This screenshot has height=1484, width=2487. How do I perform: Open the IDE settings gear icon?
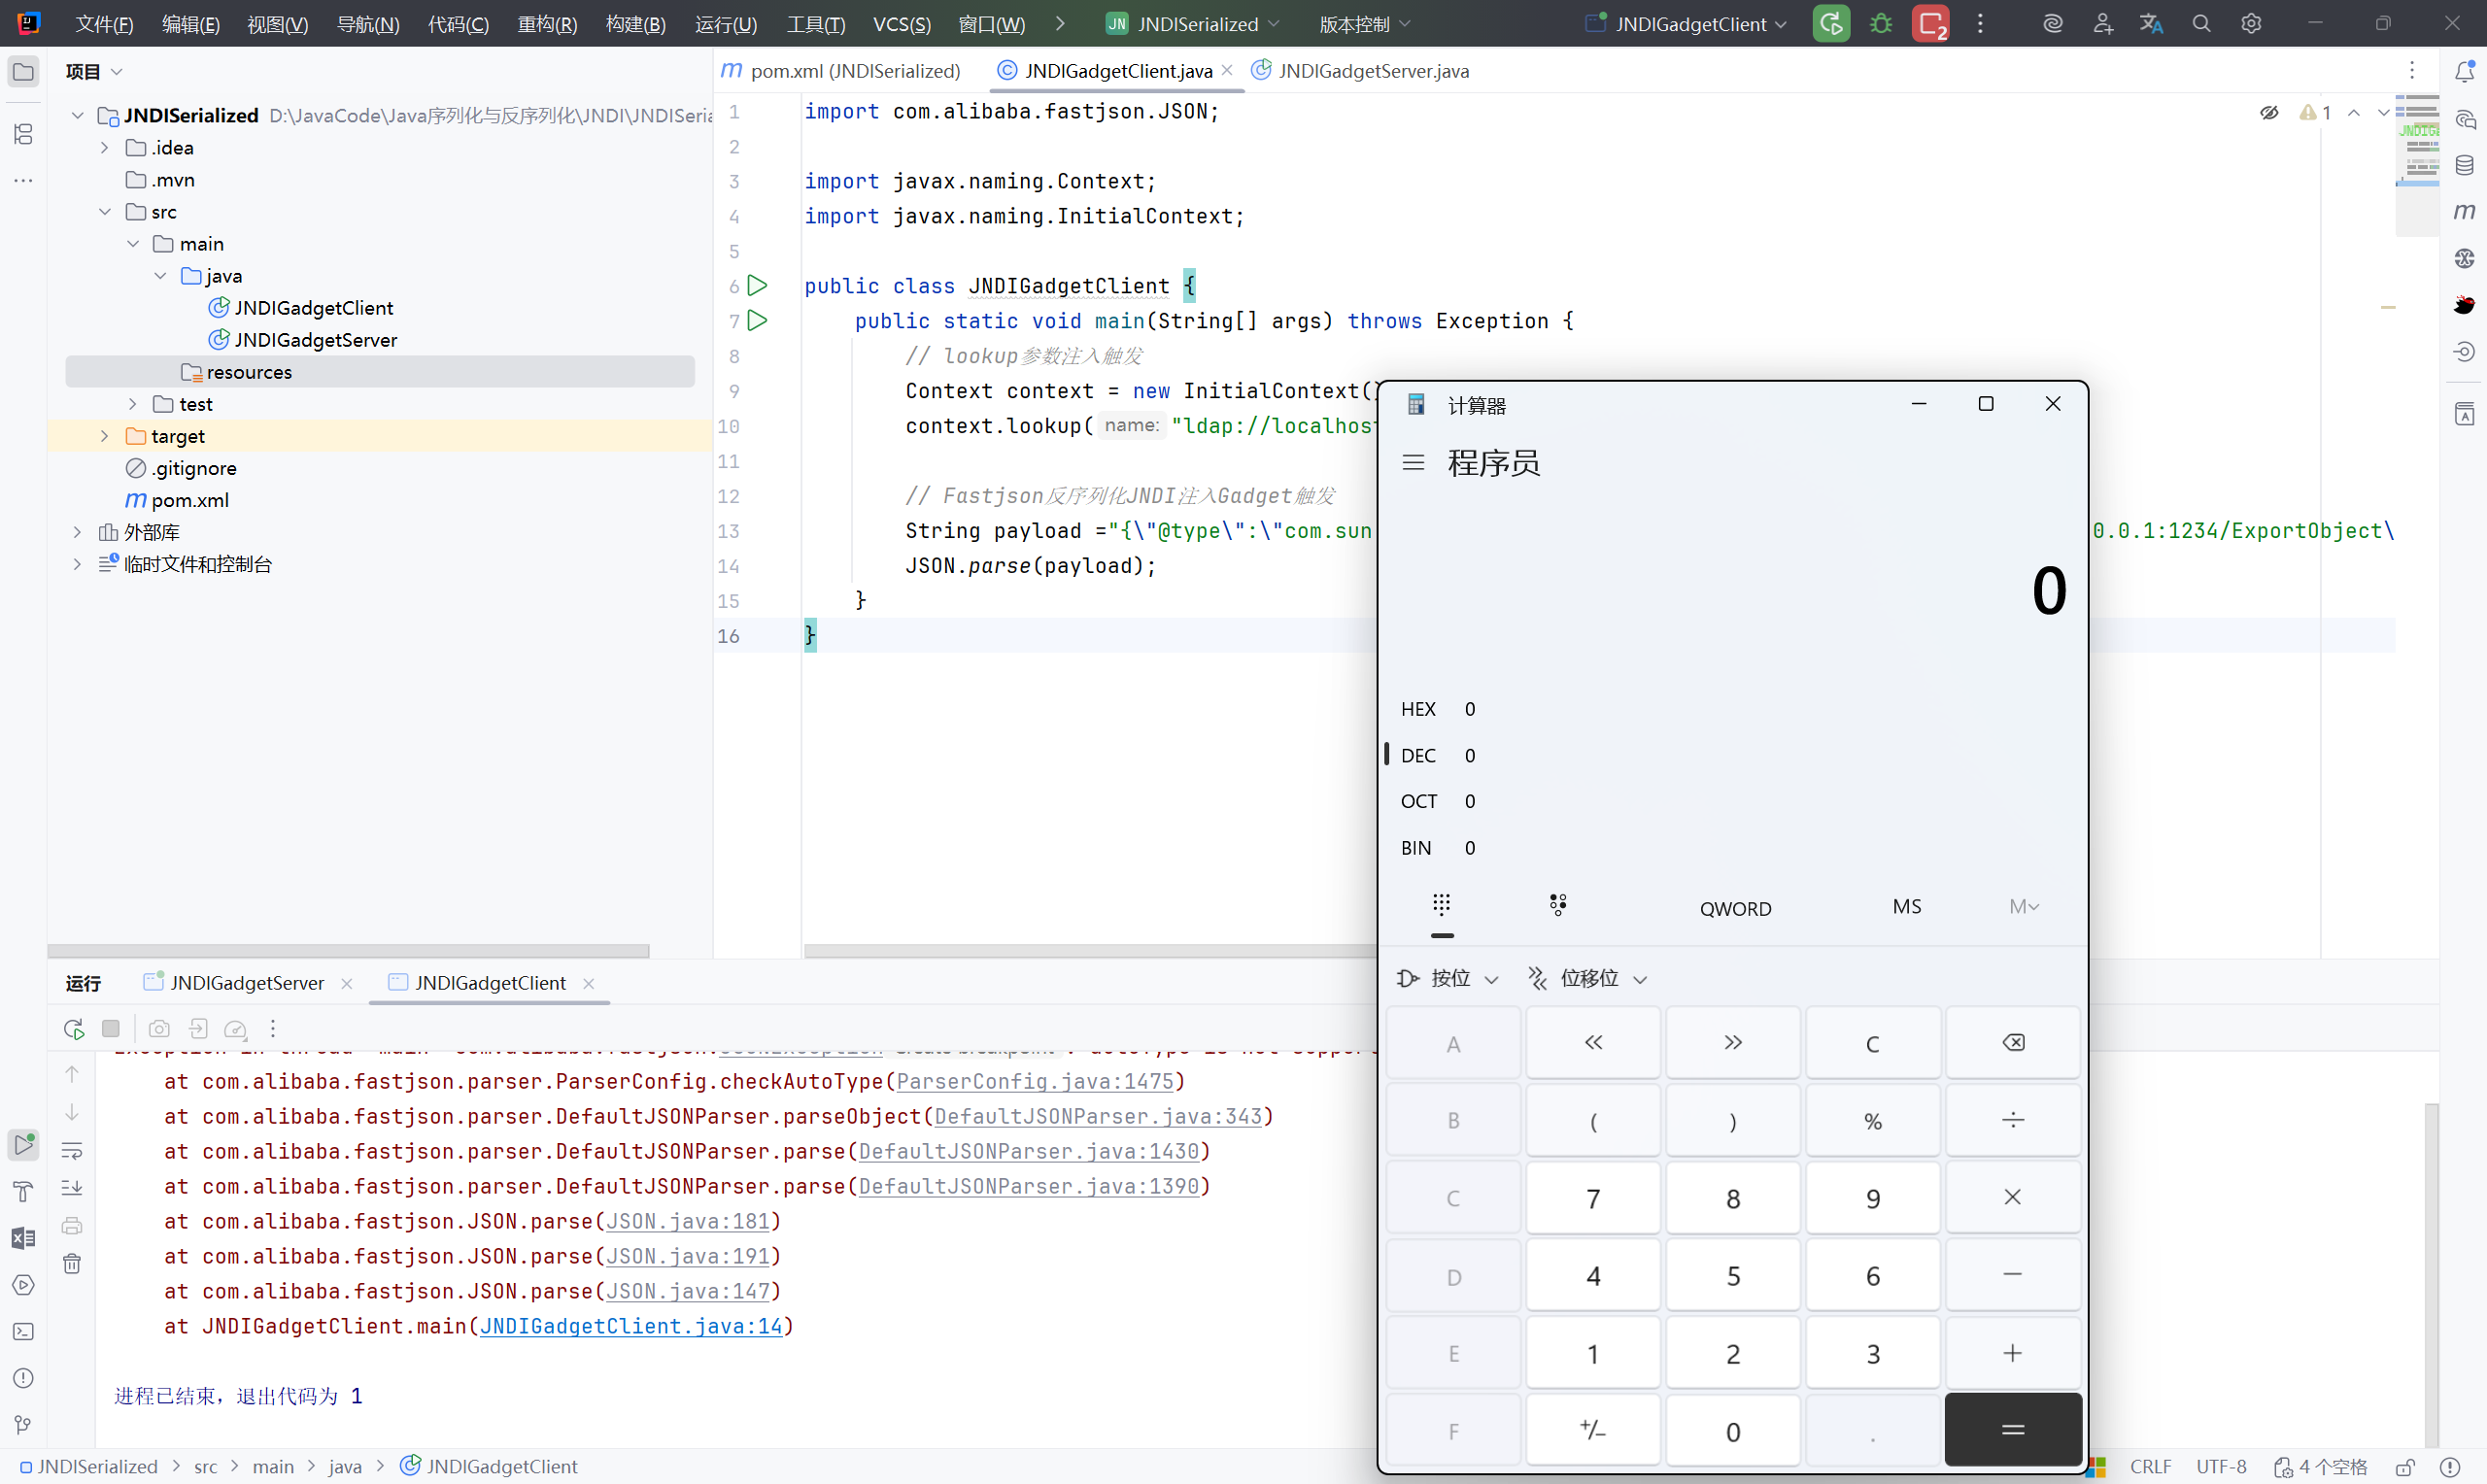(2251, 24)
